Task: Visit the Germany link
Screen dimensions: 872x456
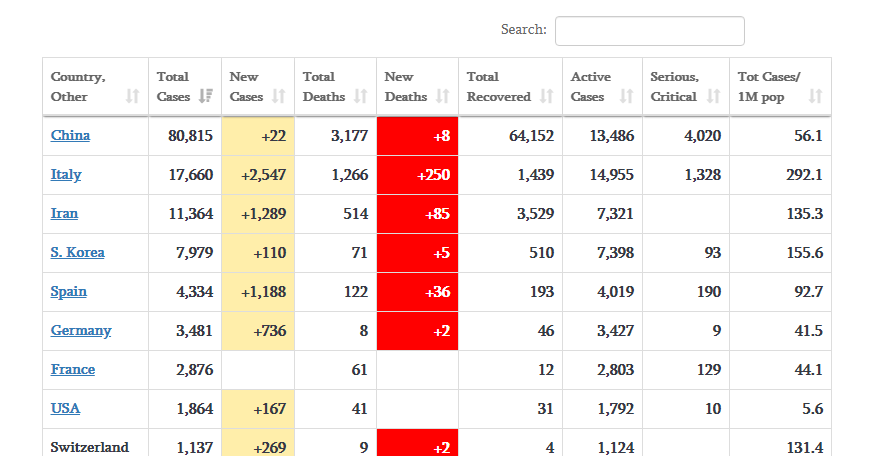Action: (x=81, y=331)
